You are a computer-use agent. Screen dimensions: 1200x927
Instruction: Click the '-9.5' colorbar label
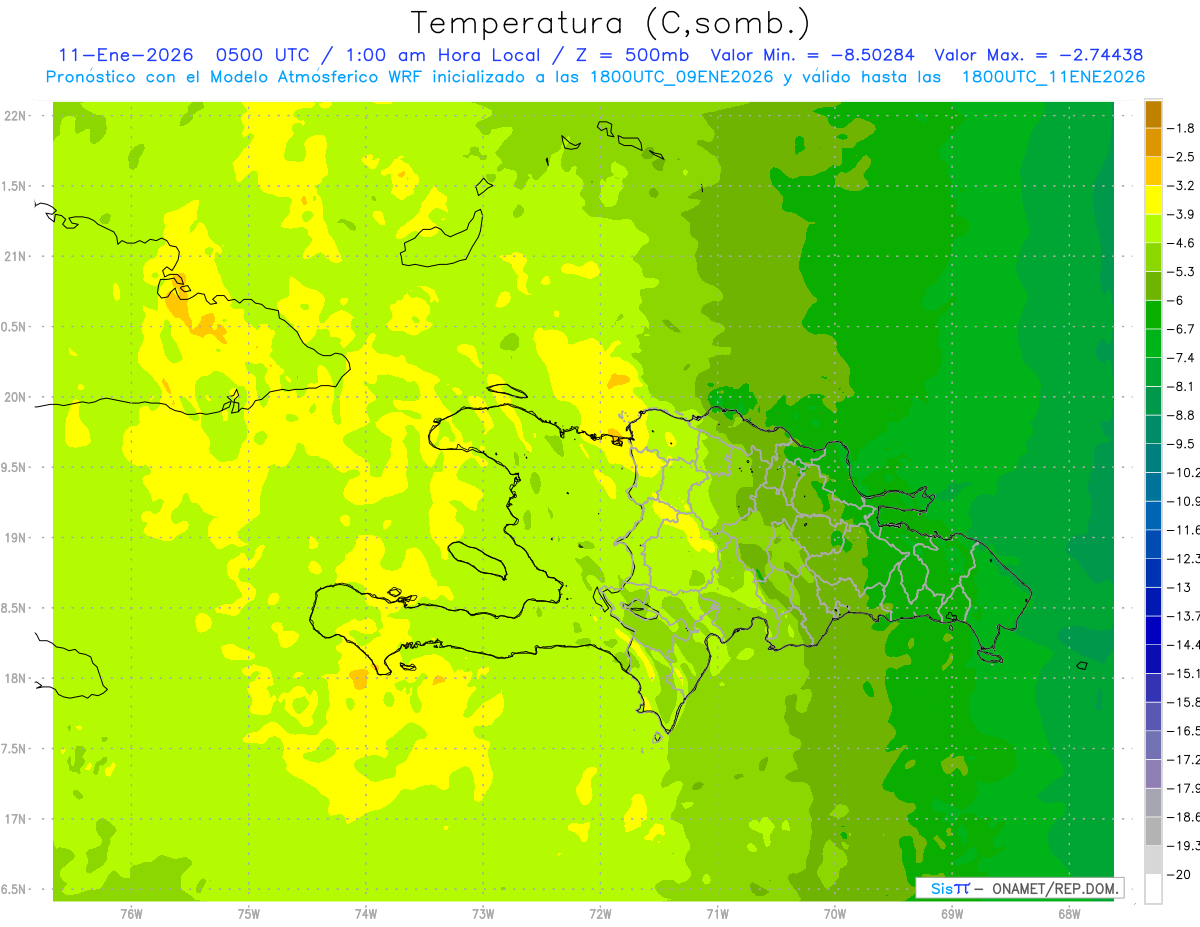click(1183, 444)
